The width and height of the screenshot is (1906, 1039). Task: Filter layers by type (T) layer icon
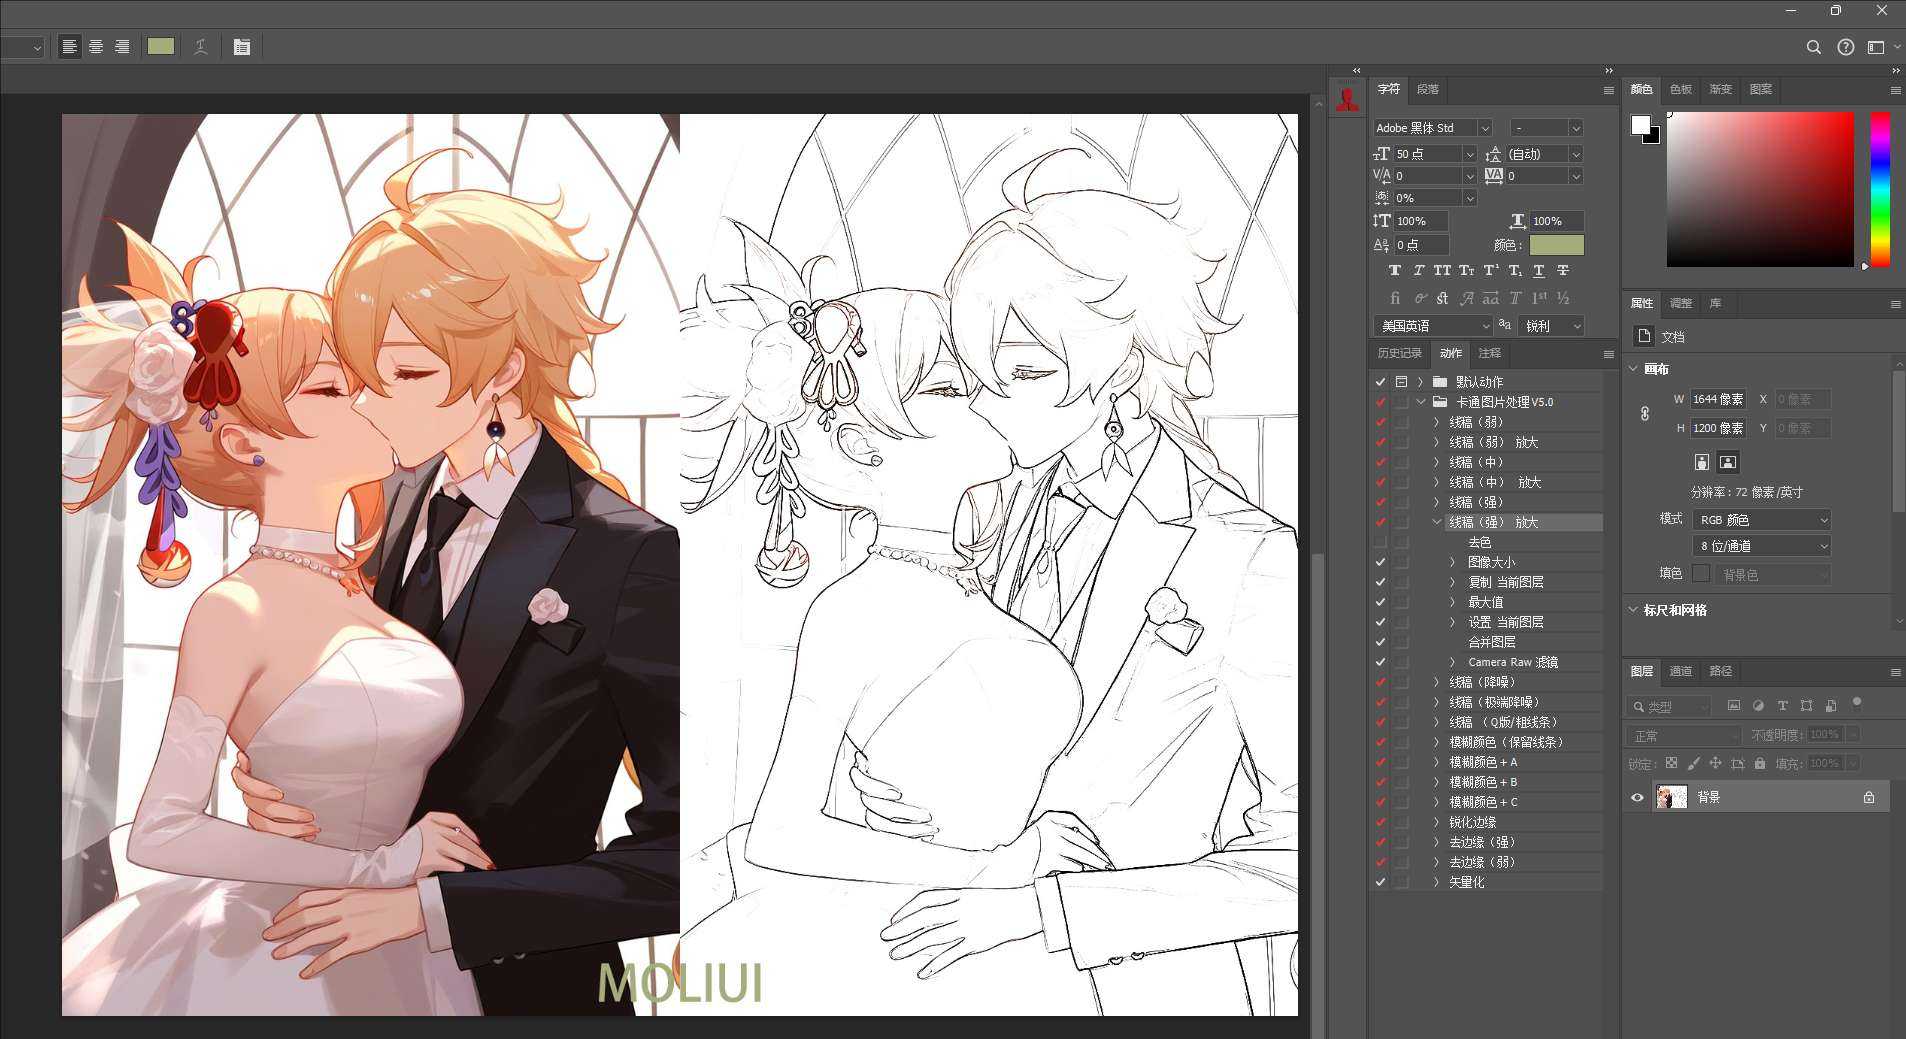pyautogui.click(x=1782, y=706)
